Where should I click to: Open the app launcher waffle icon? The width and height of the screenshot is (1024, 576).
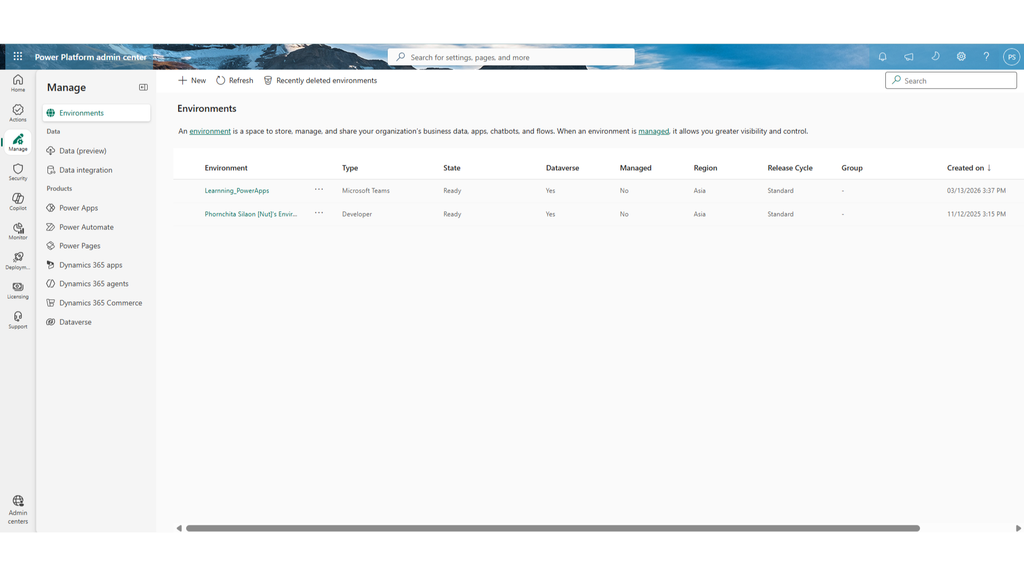click(18, 57)
